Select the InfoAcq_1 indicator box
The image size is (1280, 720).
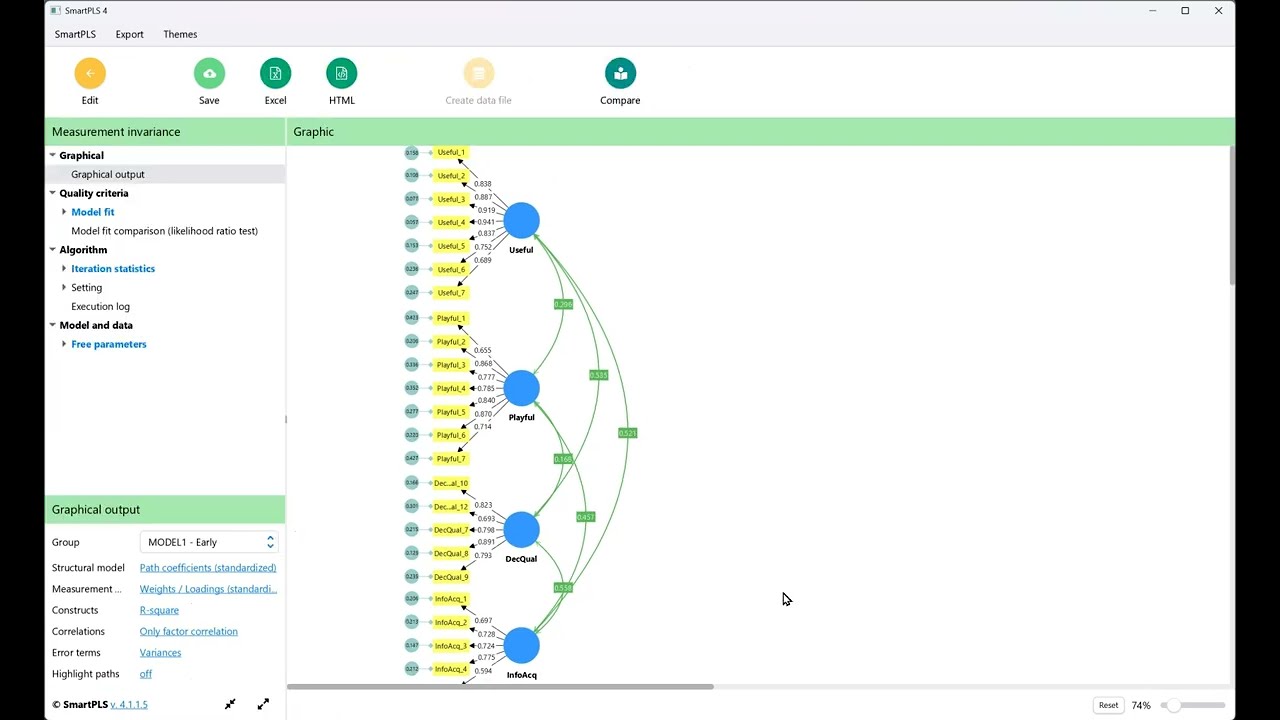coord(451,599)
